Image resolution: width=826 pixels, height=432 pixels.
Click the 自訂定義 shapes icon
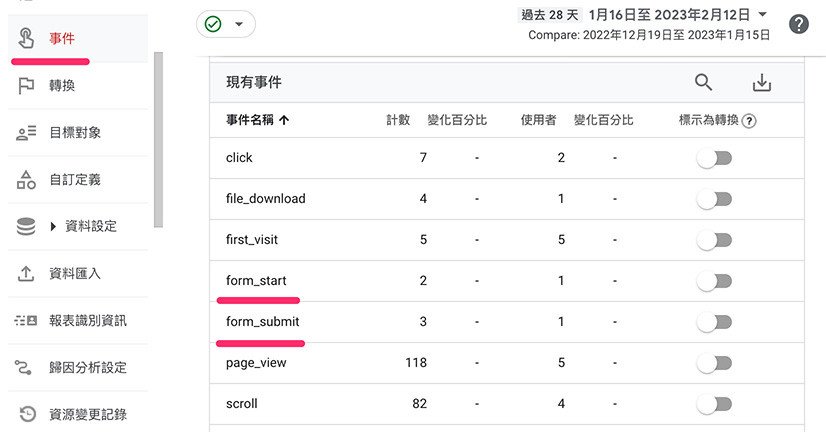27,180
